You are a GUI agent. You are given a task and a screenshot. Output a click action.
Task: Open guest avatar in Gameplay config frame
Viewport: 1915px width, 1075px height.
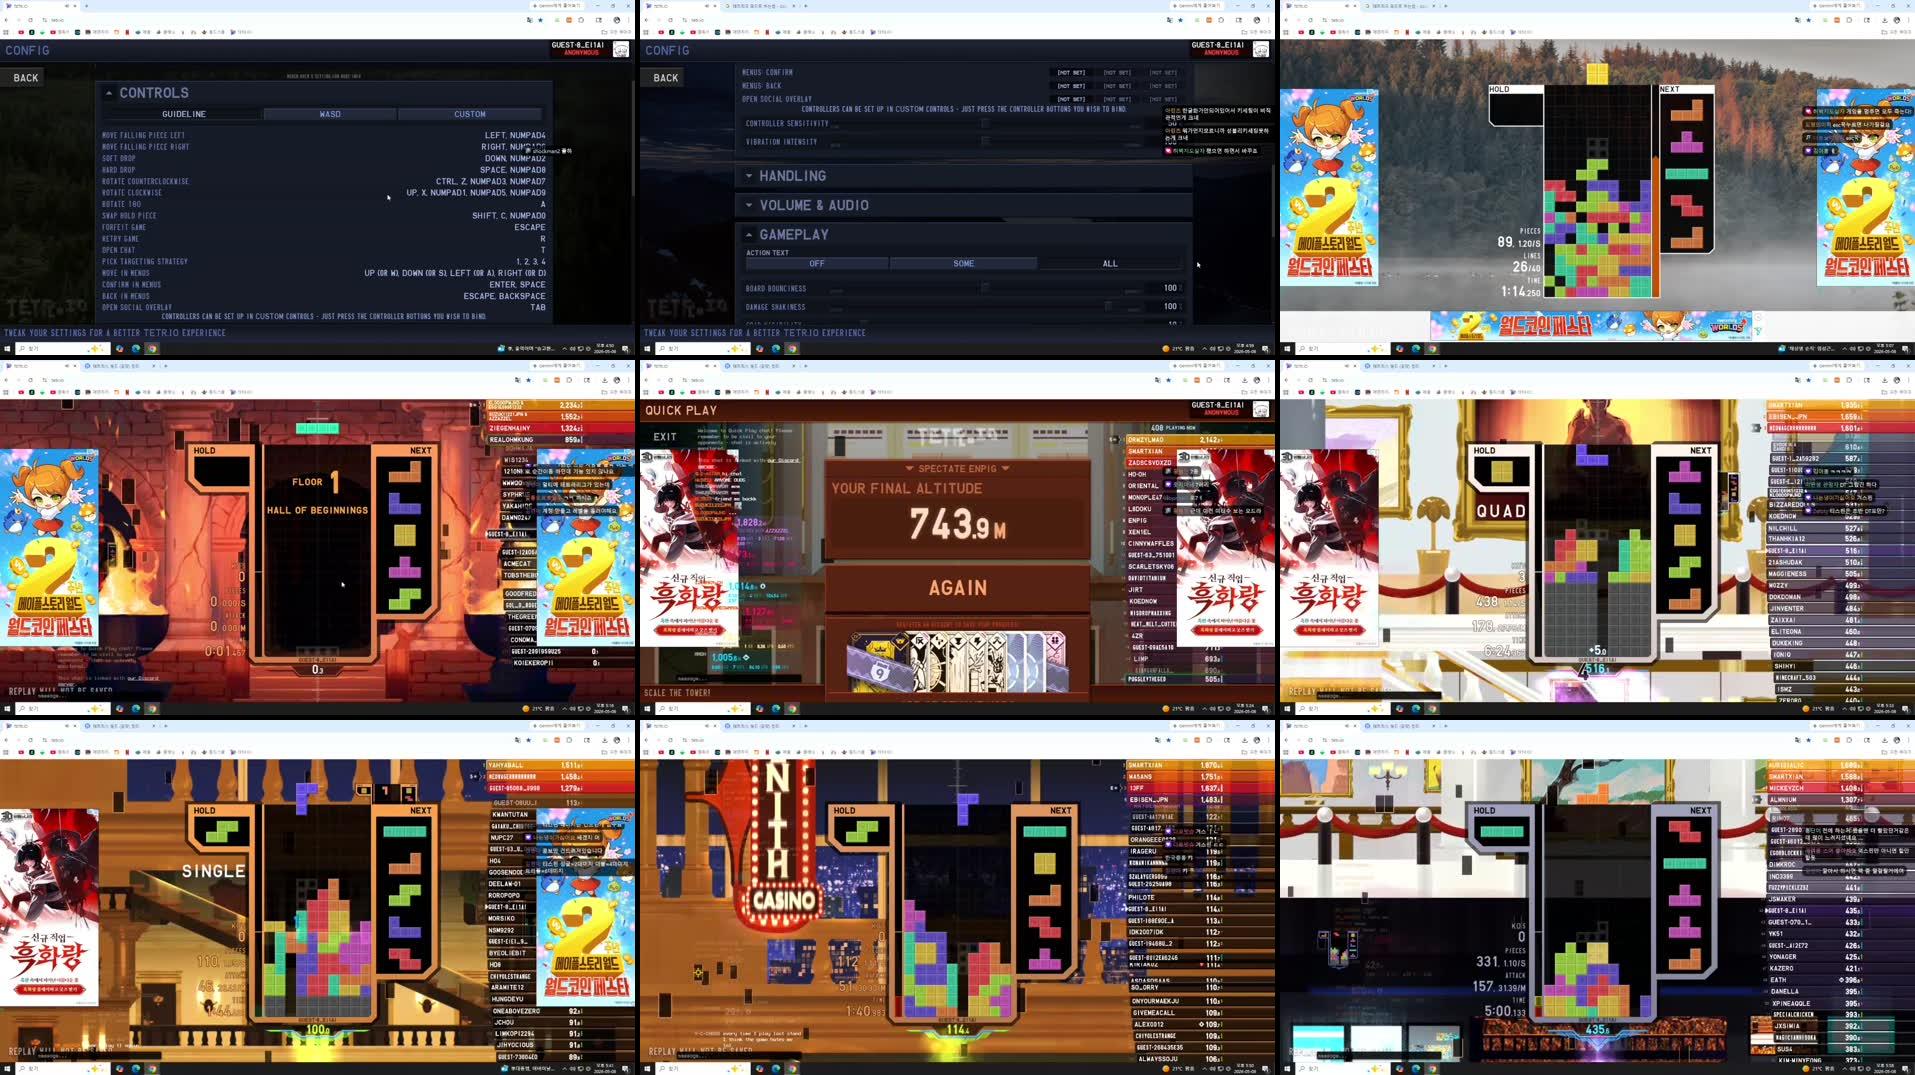coord(1261,49)
